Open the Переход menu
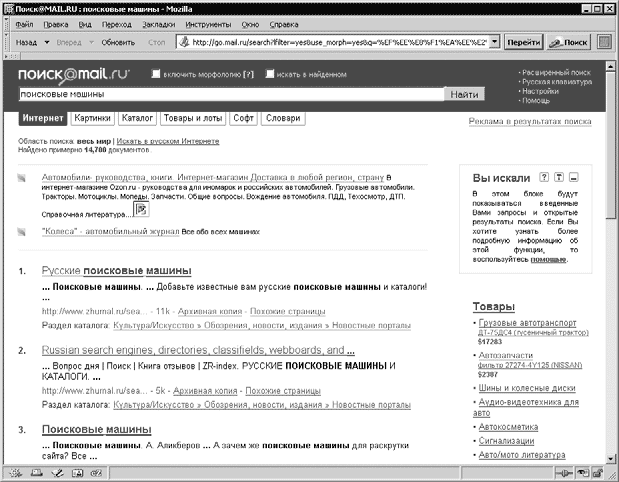The height and width of the screenshot is (482, 619). (117, 24)
